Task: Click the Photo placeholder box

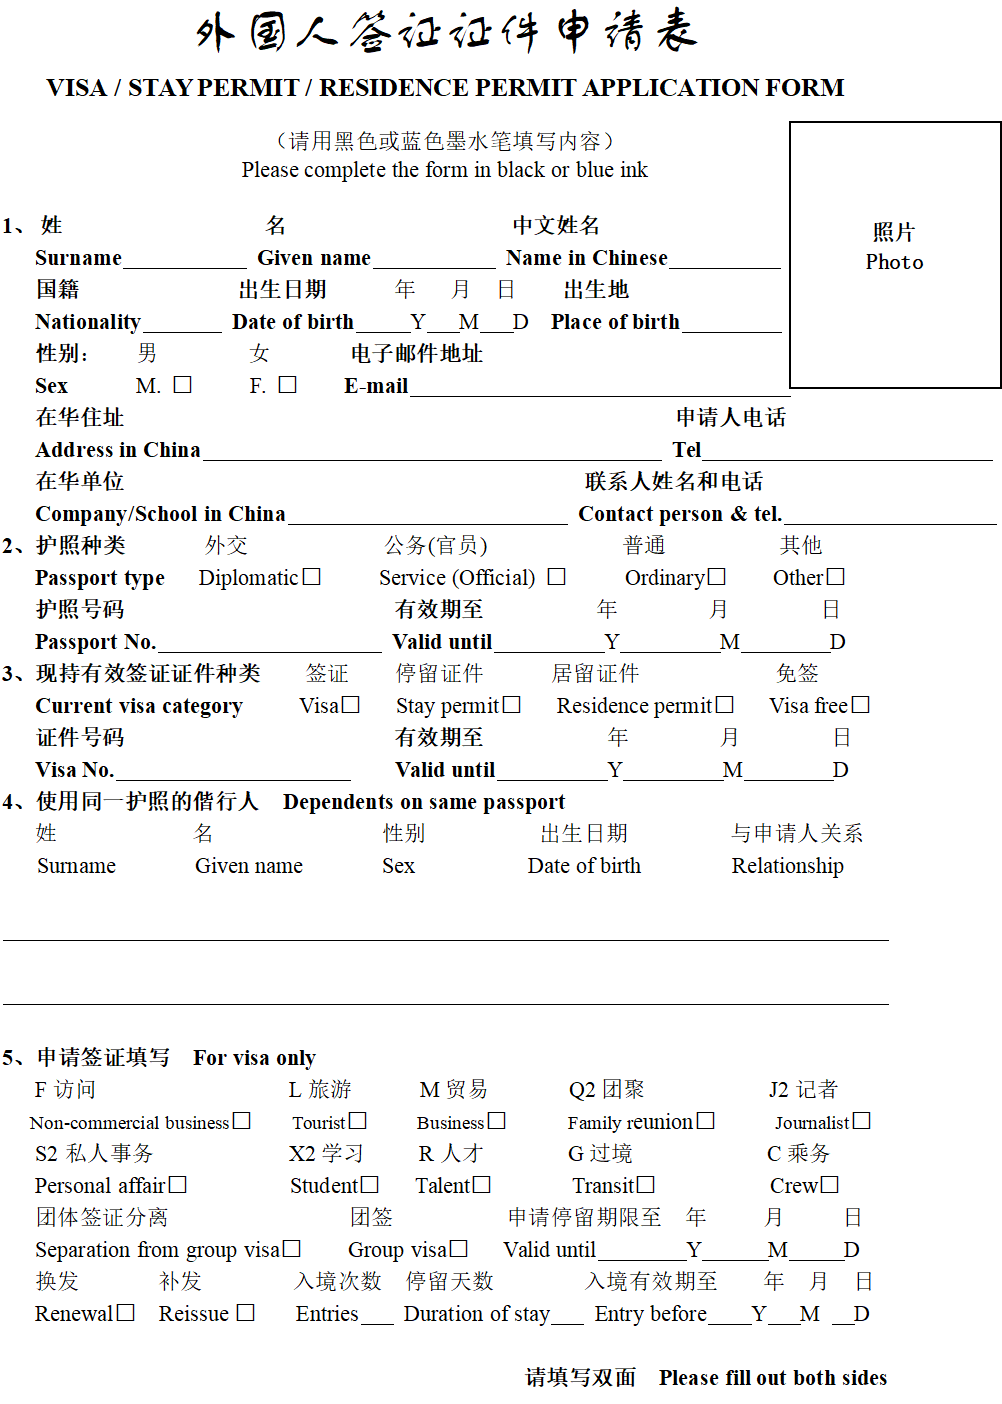Action: click(895, 255)
